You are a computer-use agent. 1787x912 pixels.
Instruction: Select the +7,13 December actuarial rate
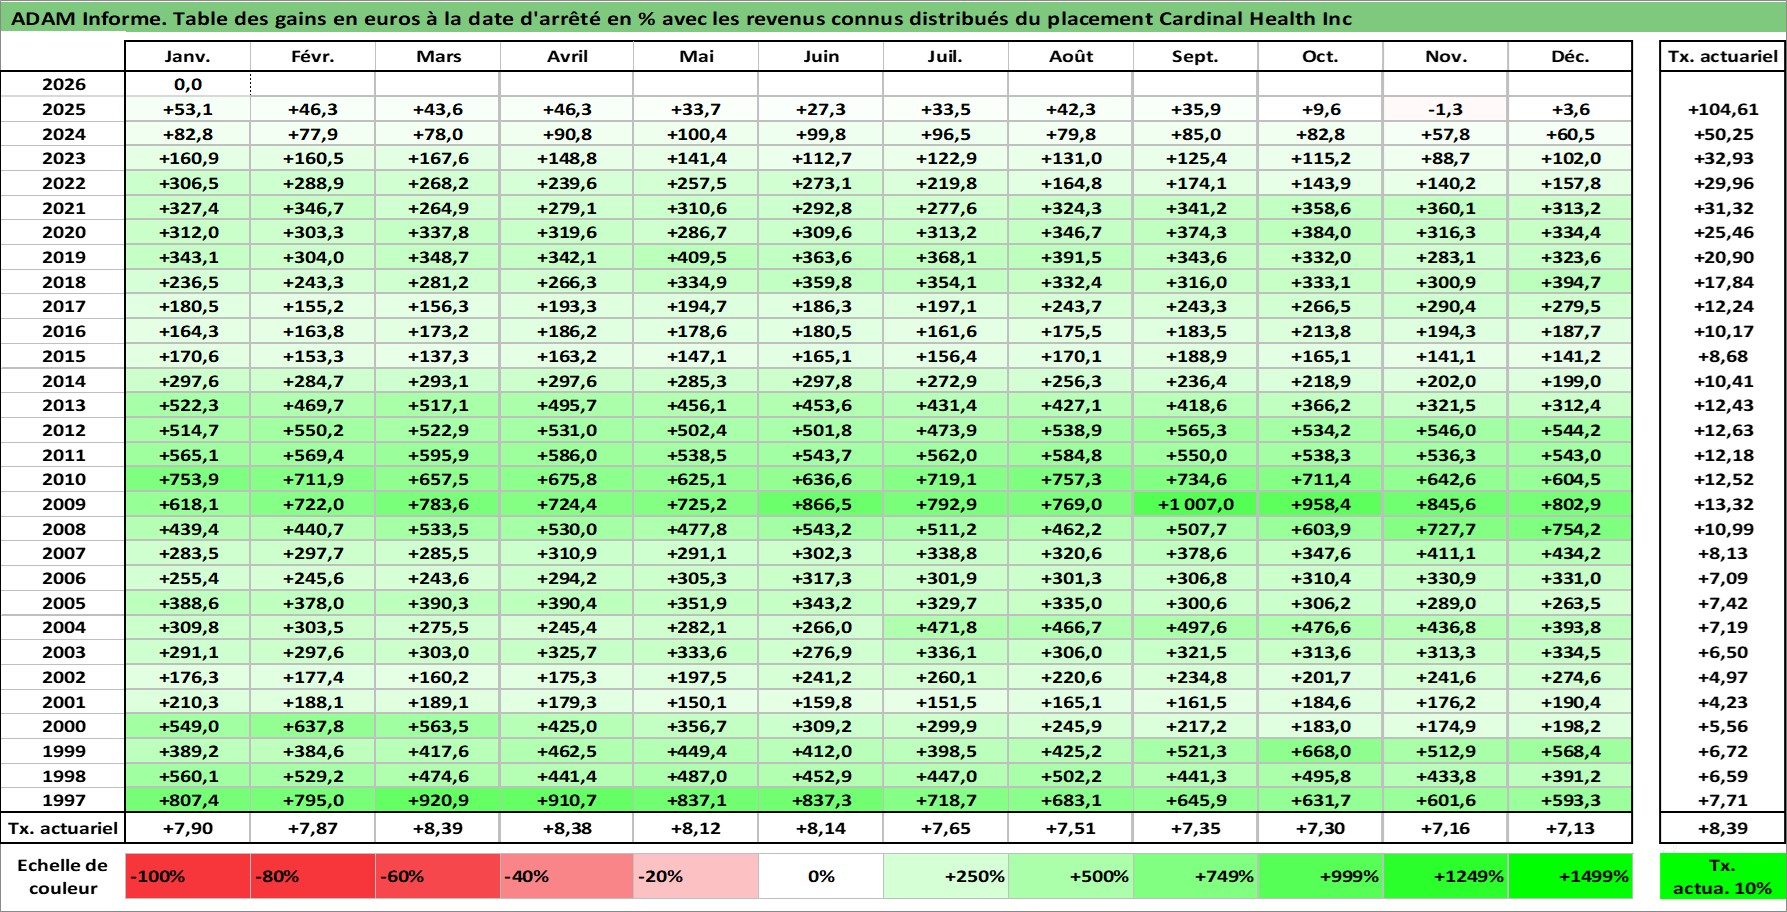click(x=1570, y=828)
